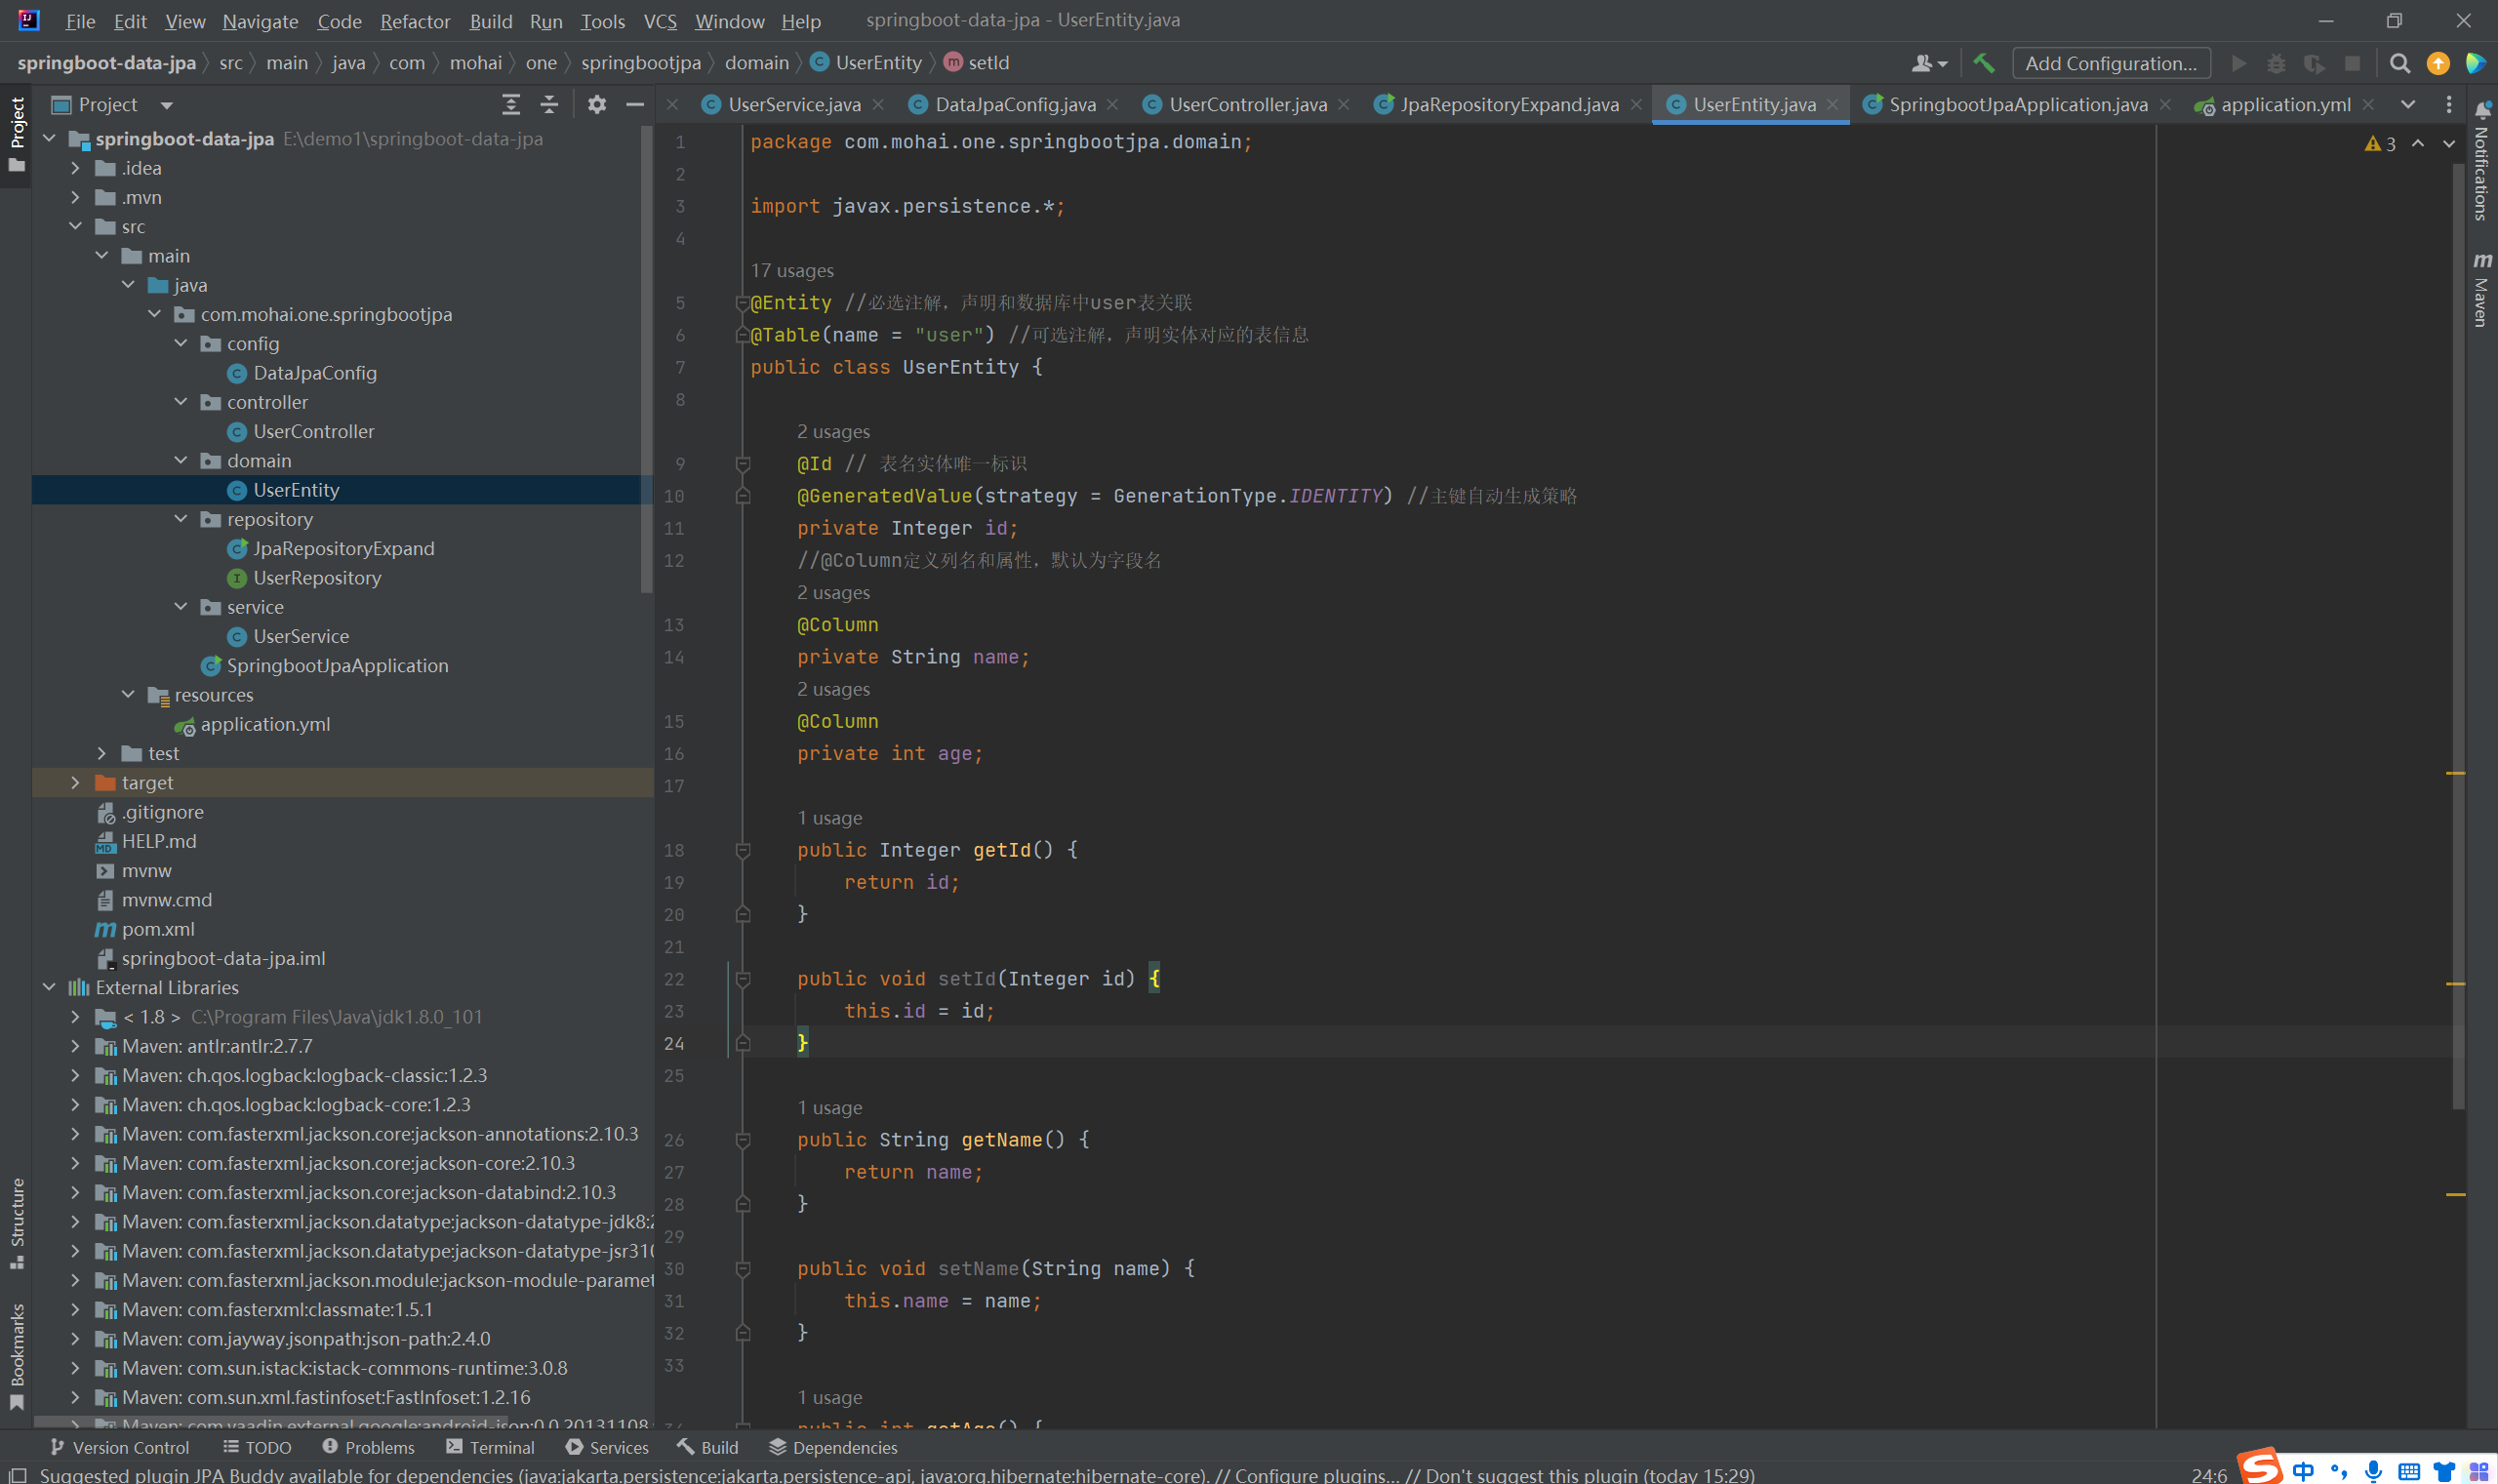Open Project panel settings gear

tap(597, 104)
